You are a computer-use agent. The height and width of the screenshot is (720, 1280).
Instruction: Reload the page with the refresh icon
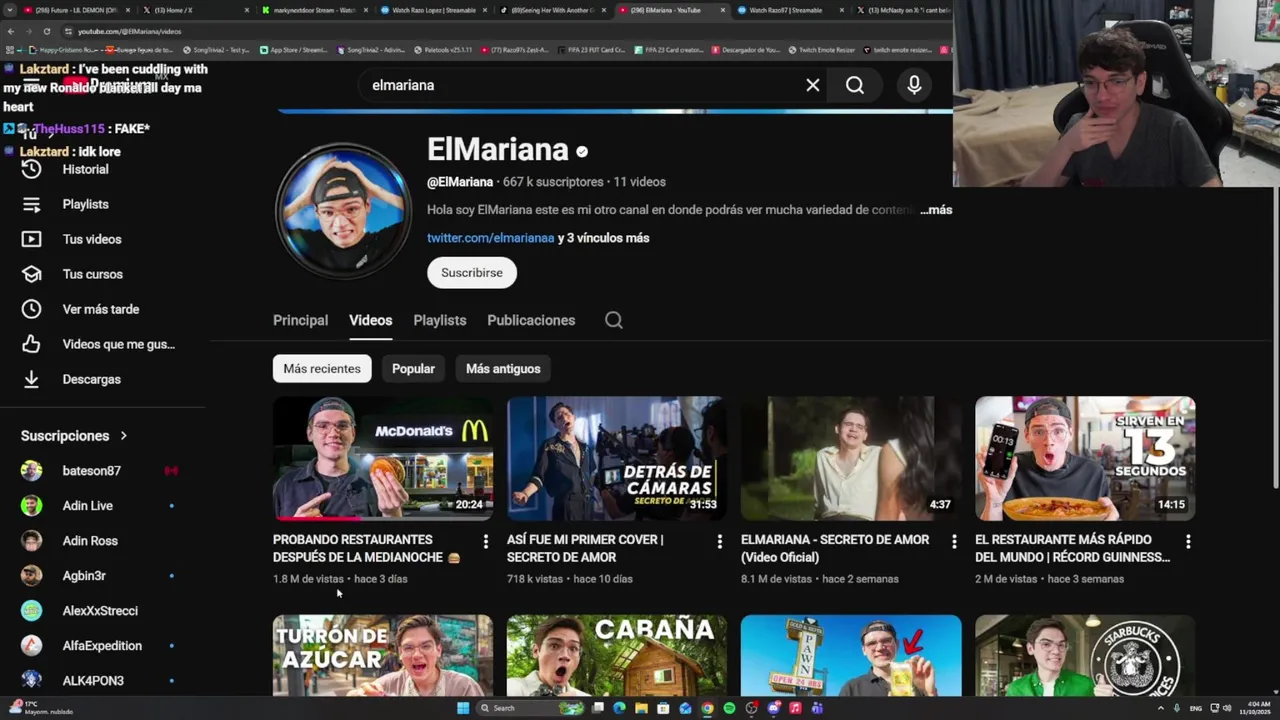[x=46, y=31]
